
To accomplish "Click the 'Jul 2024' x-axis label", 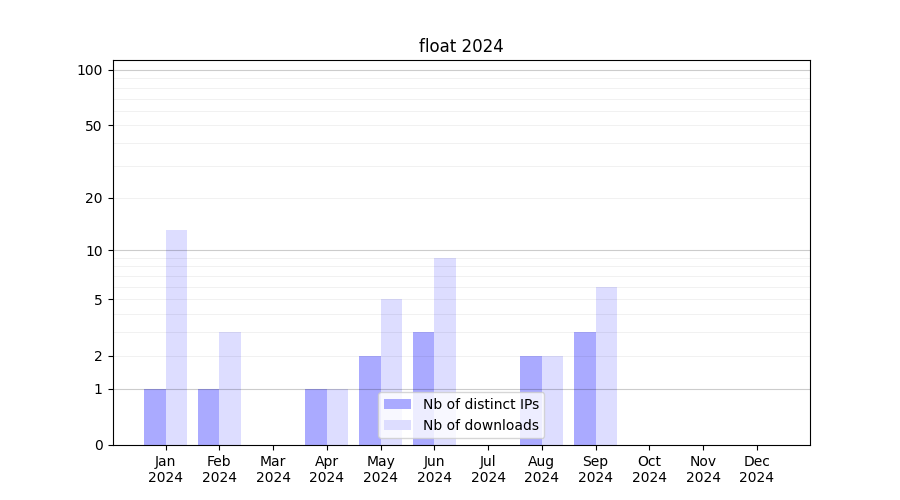I will pyautogui.click(x=488, y=469).
